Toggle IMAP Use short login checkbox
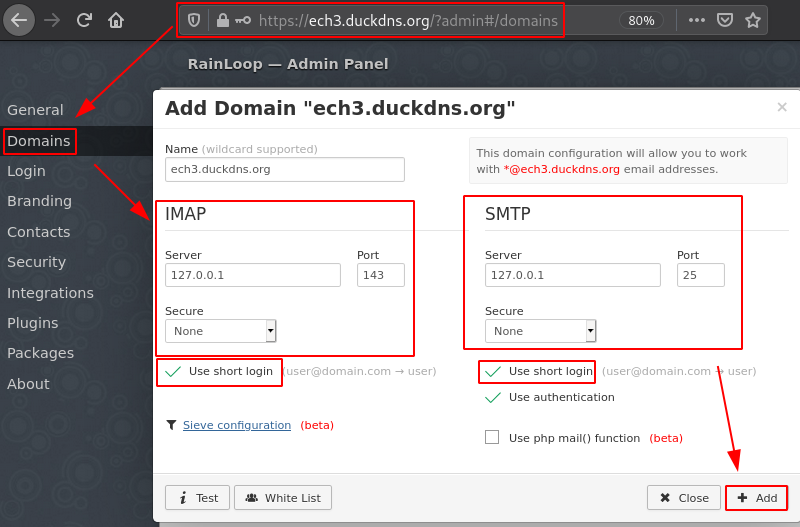Image resolution: width=800 pixels, height=527 pixels. pos(173,371)
